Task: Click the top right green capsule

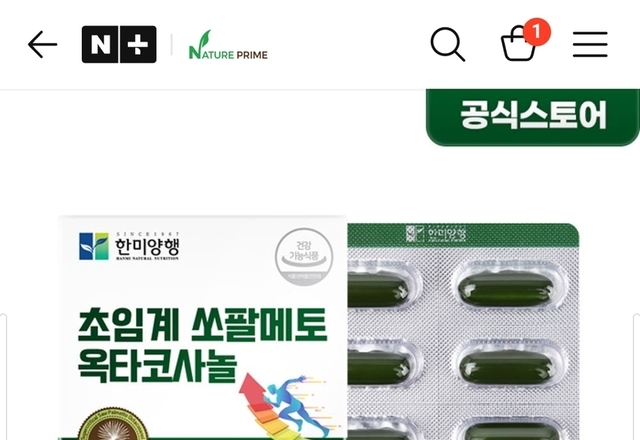Action: pyautogui.click(x=507, y=289)
